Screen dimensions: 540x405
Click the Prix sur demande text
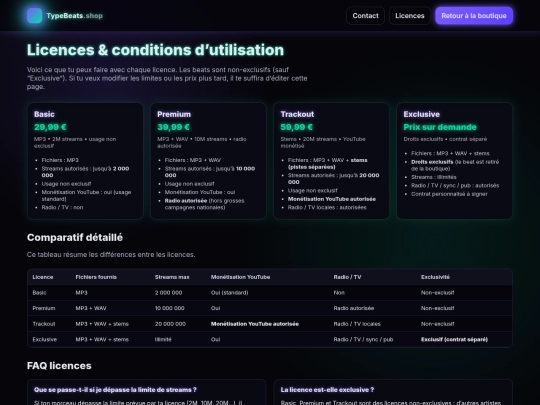pos(440,127)
